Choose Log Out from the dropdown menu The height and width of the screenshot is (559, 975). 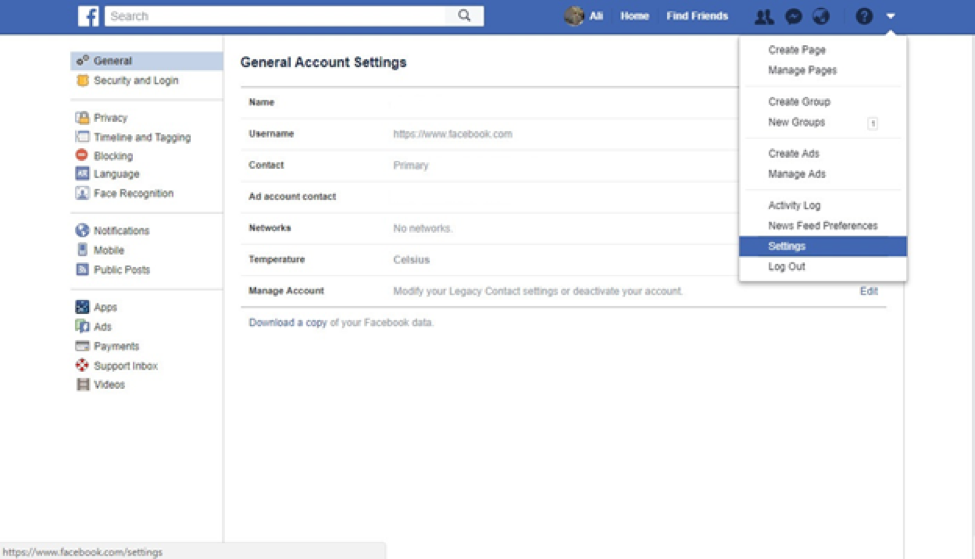(x=786, y=267)
